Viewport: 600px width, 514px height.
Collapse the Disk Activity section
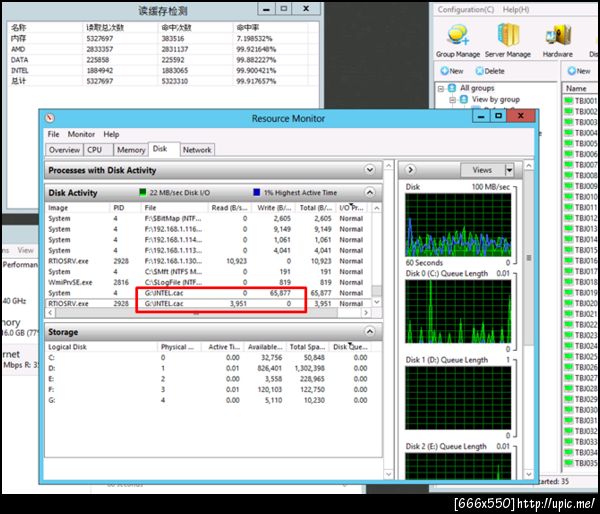pos(370,193)
